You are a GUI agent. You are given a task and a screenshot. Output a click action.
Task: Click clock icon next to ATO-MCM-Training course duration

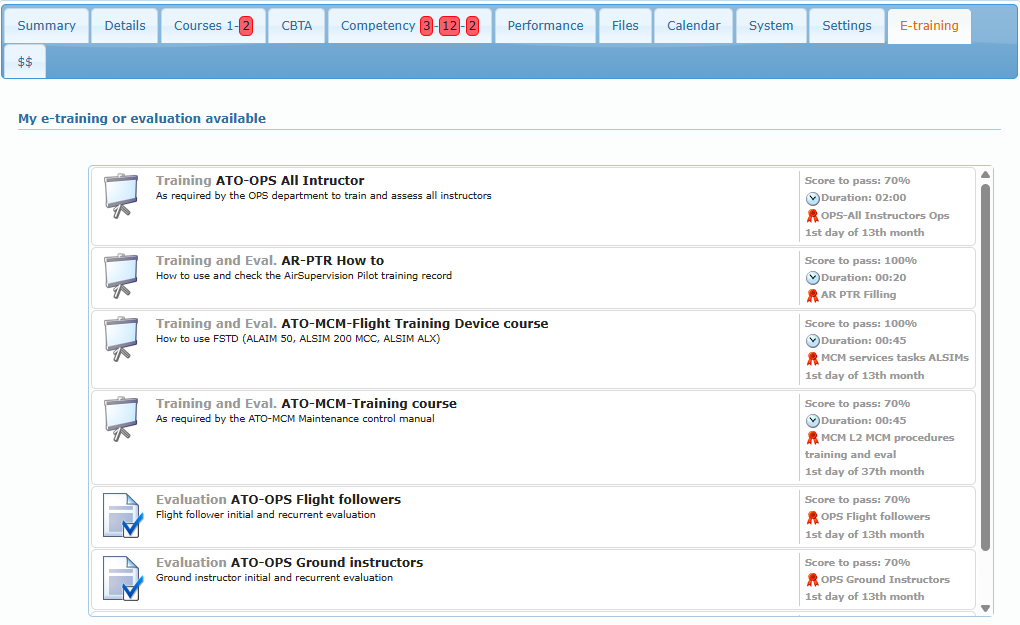pyautogui.click(x=812, y=421)
